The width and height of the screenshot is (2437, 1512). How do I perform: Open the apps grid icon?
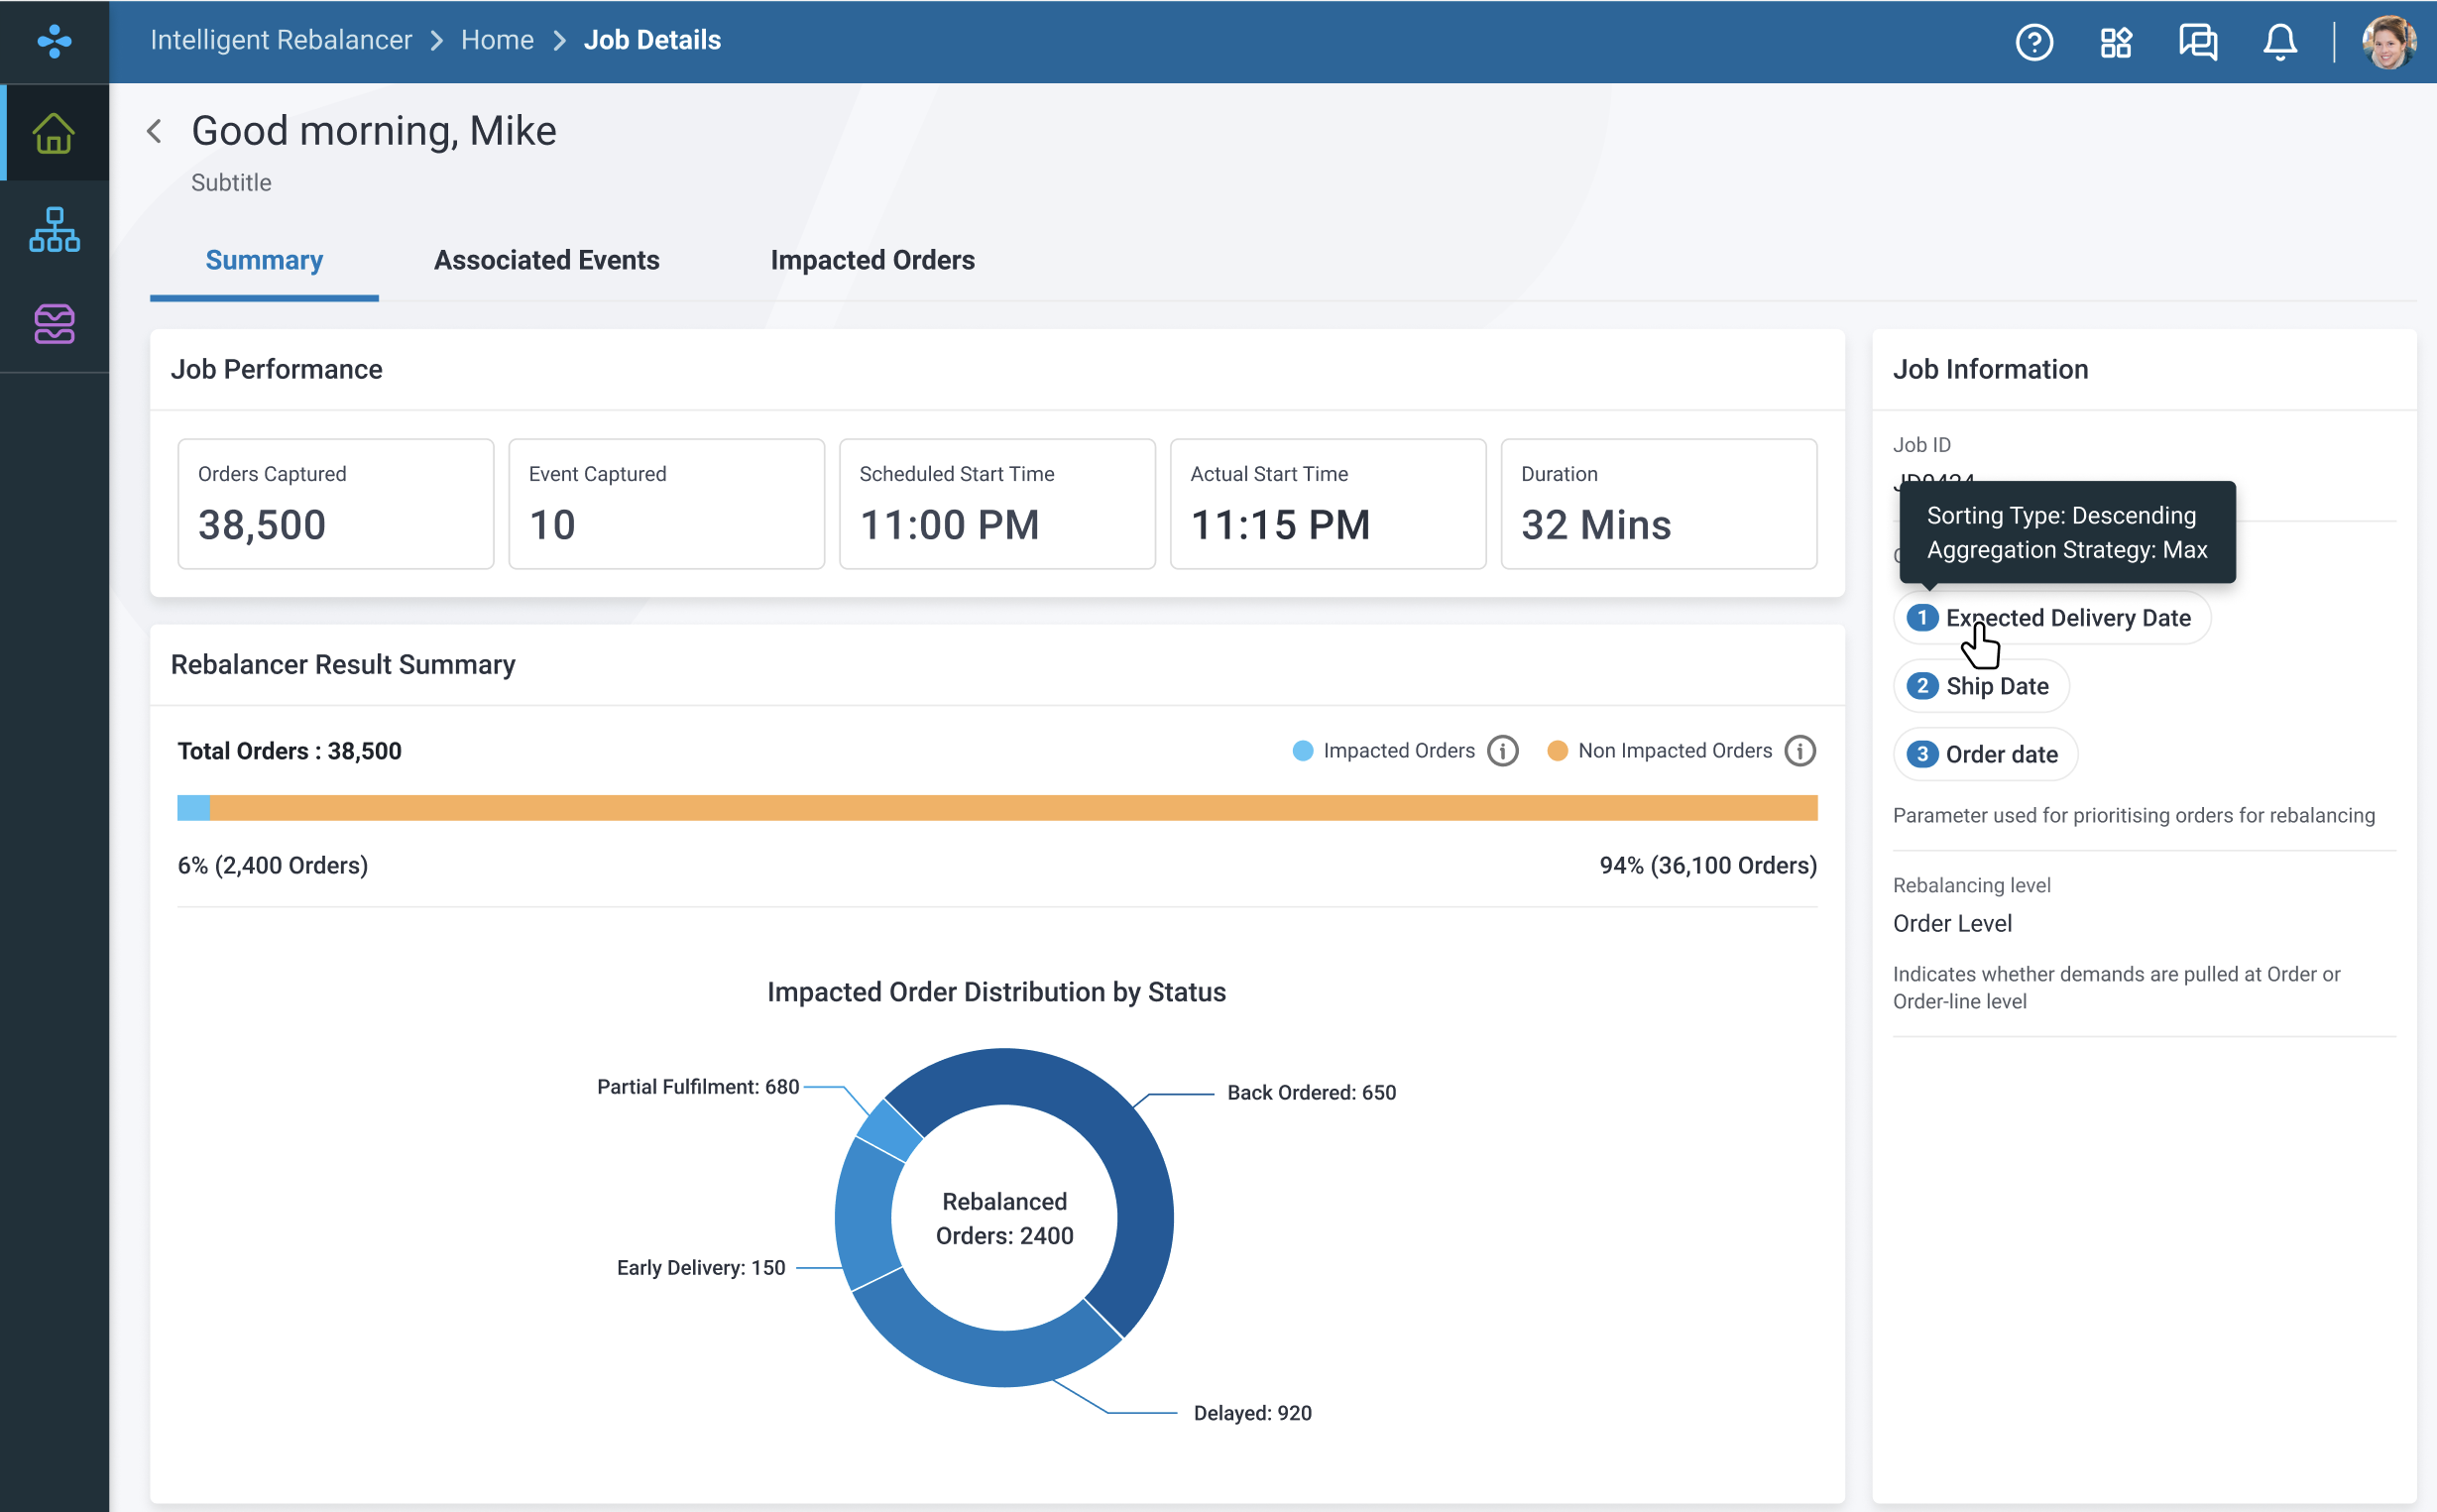coord(2115,42)
